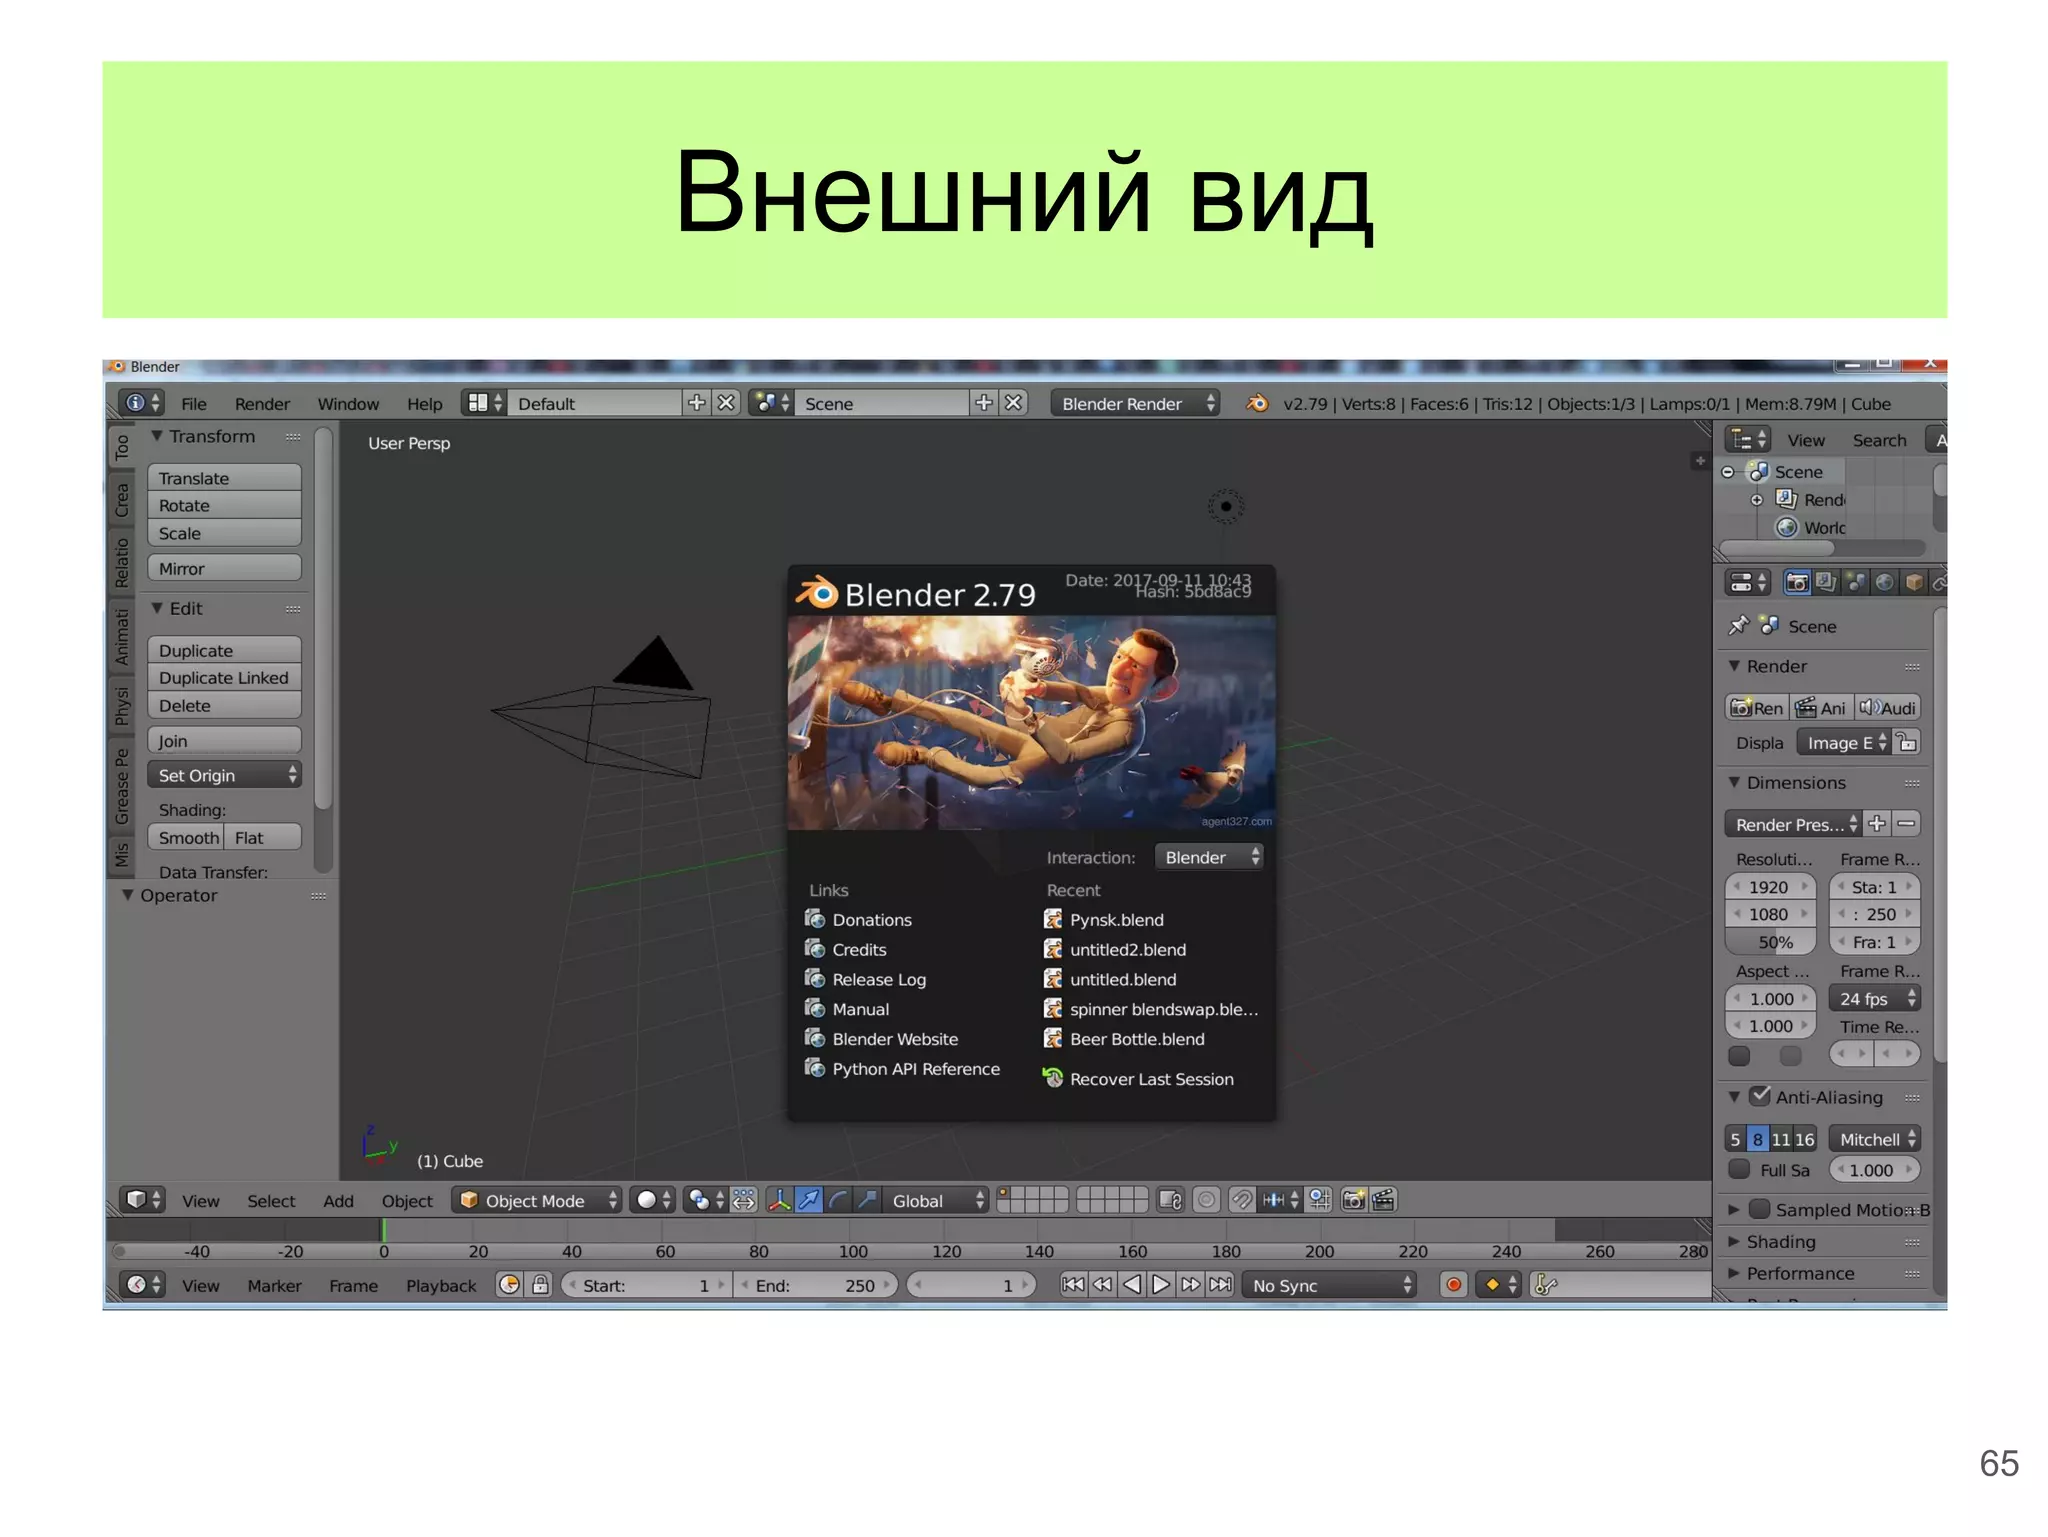Delete the Default screen layout
Viewport: 2048px width, 1537px height.
pyautogui.click(x=726, y=403)
